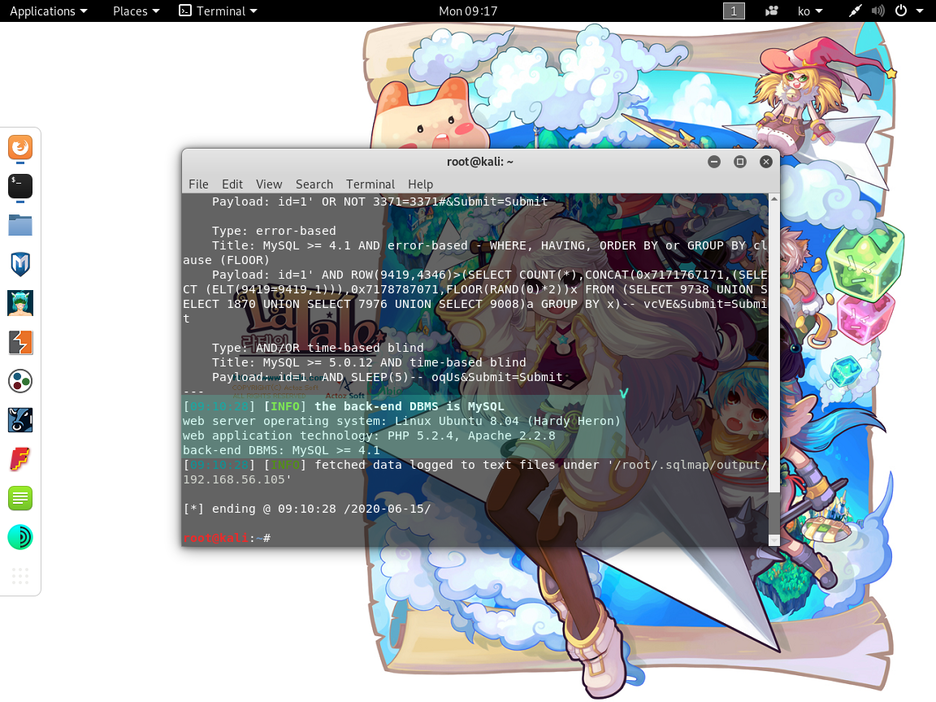Click the 'web server operating system' line
Screen dimensions: 936x702
[x=402, y=421]
